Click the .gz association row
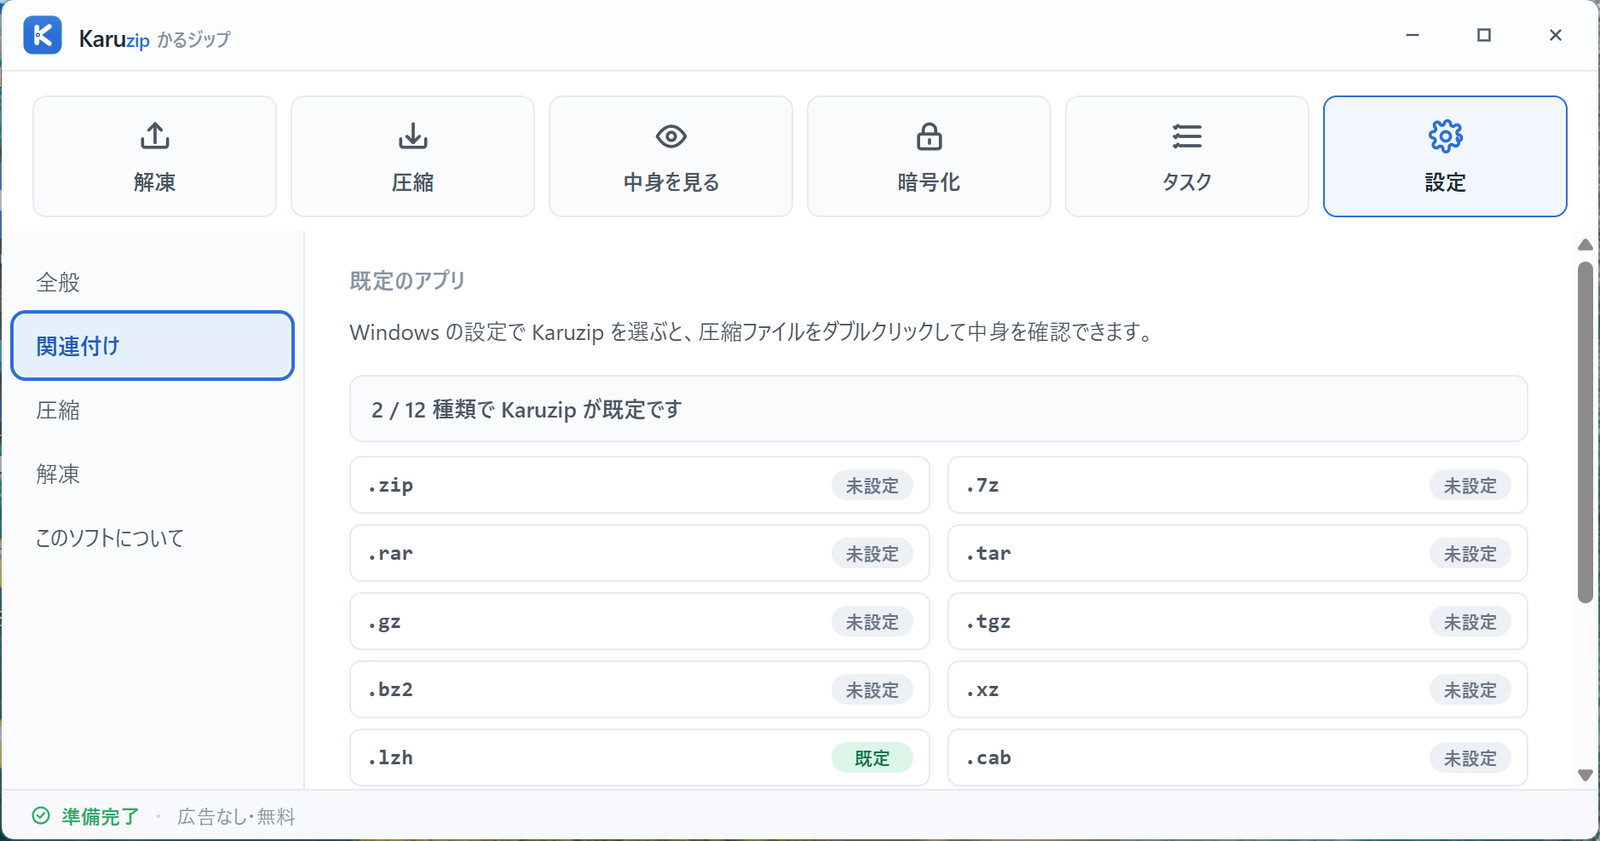1600x841 pixels. coord(639,621)
